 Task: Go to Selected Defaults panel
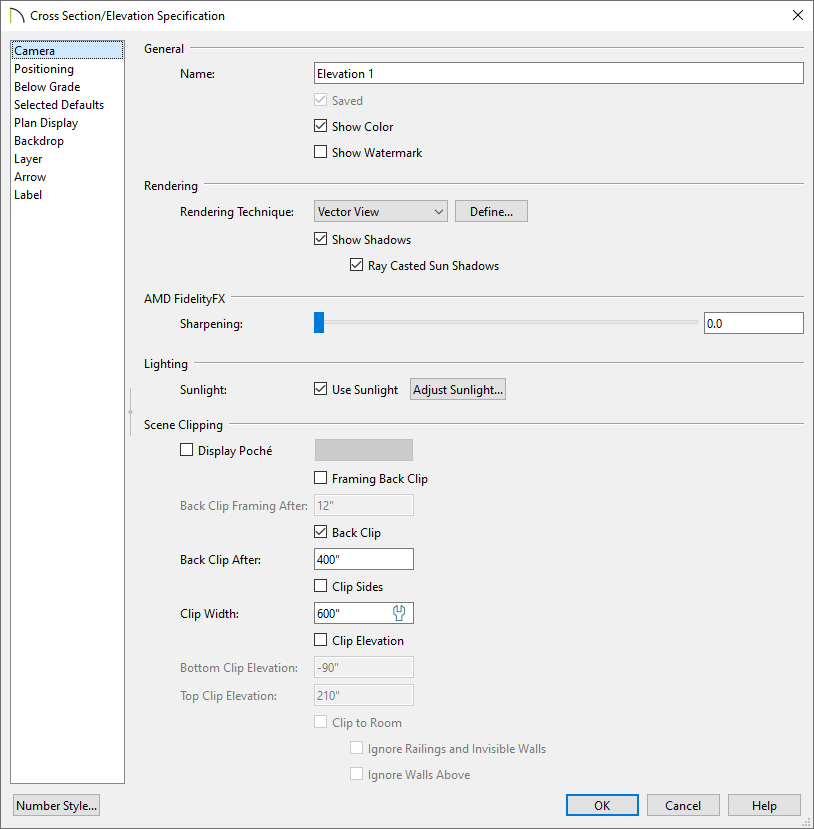tap(67, 105)
